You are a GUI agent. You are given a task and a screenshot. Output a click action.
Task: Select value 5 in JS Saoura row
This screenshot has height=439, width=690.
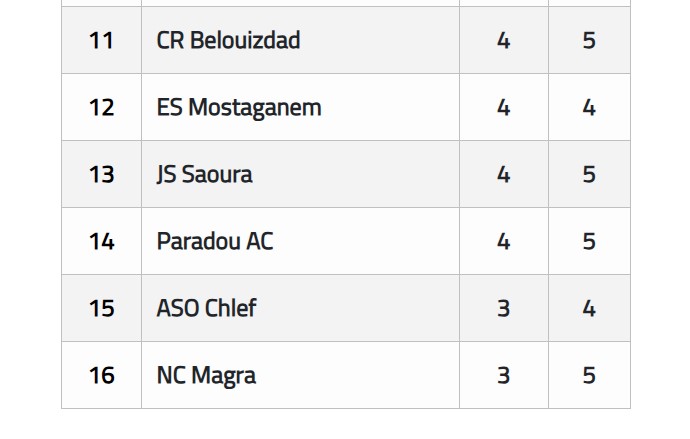pyautogui.click(x=589, y=174)
